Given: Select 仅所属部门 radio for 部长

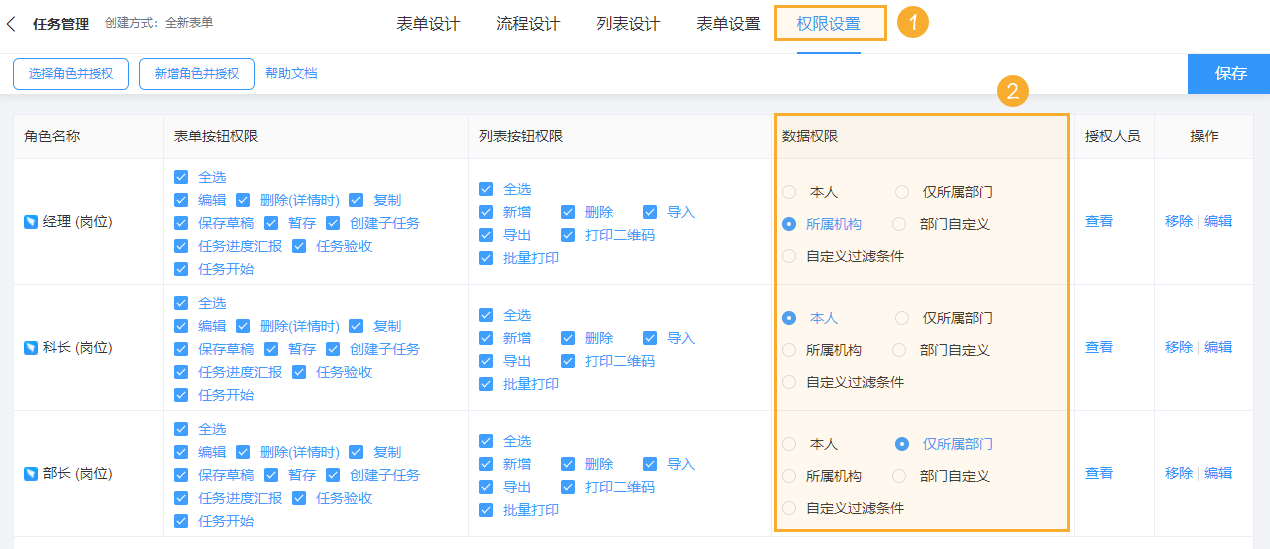Looking at the screenshot, I should click(x=902, y=444).
